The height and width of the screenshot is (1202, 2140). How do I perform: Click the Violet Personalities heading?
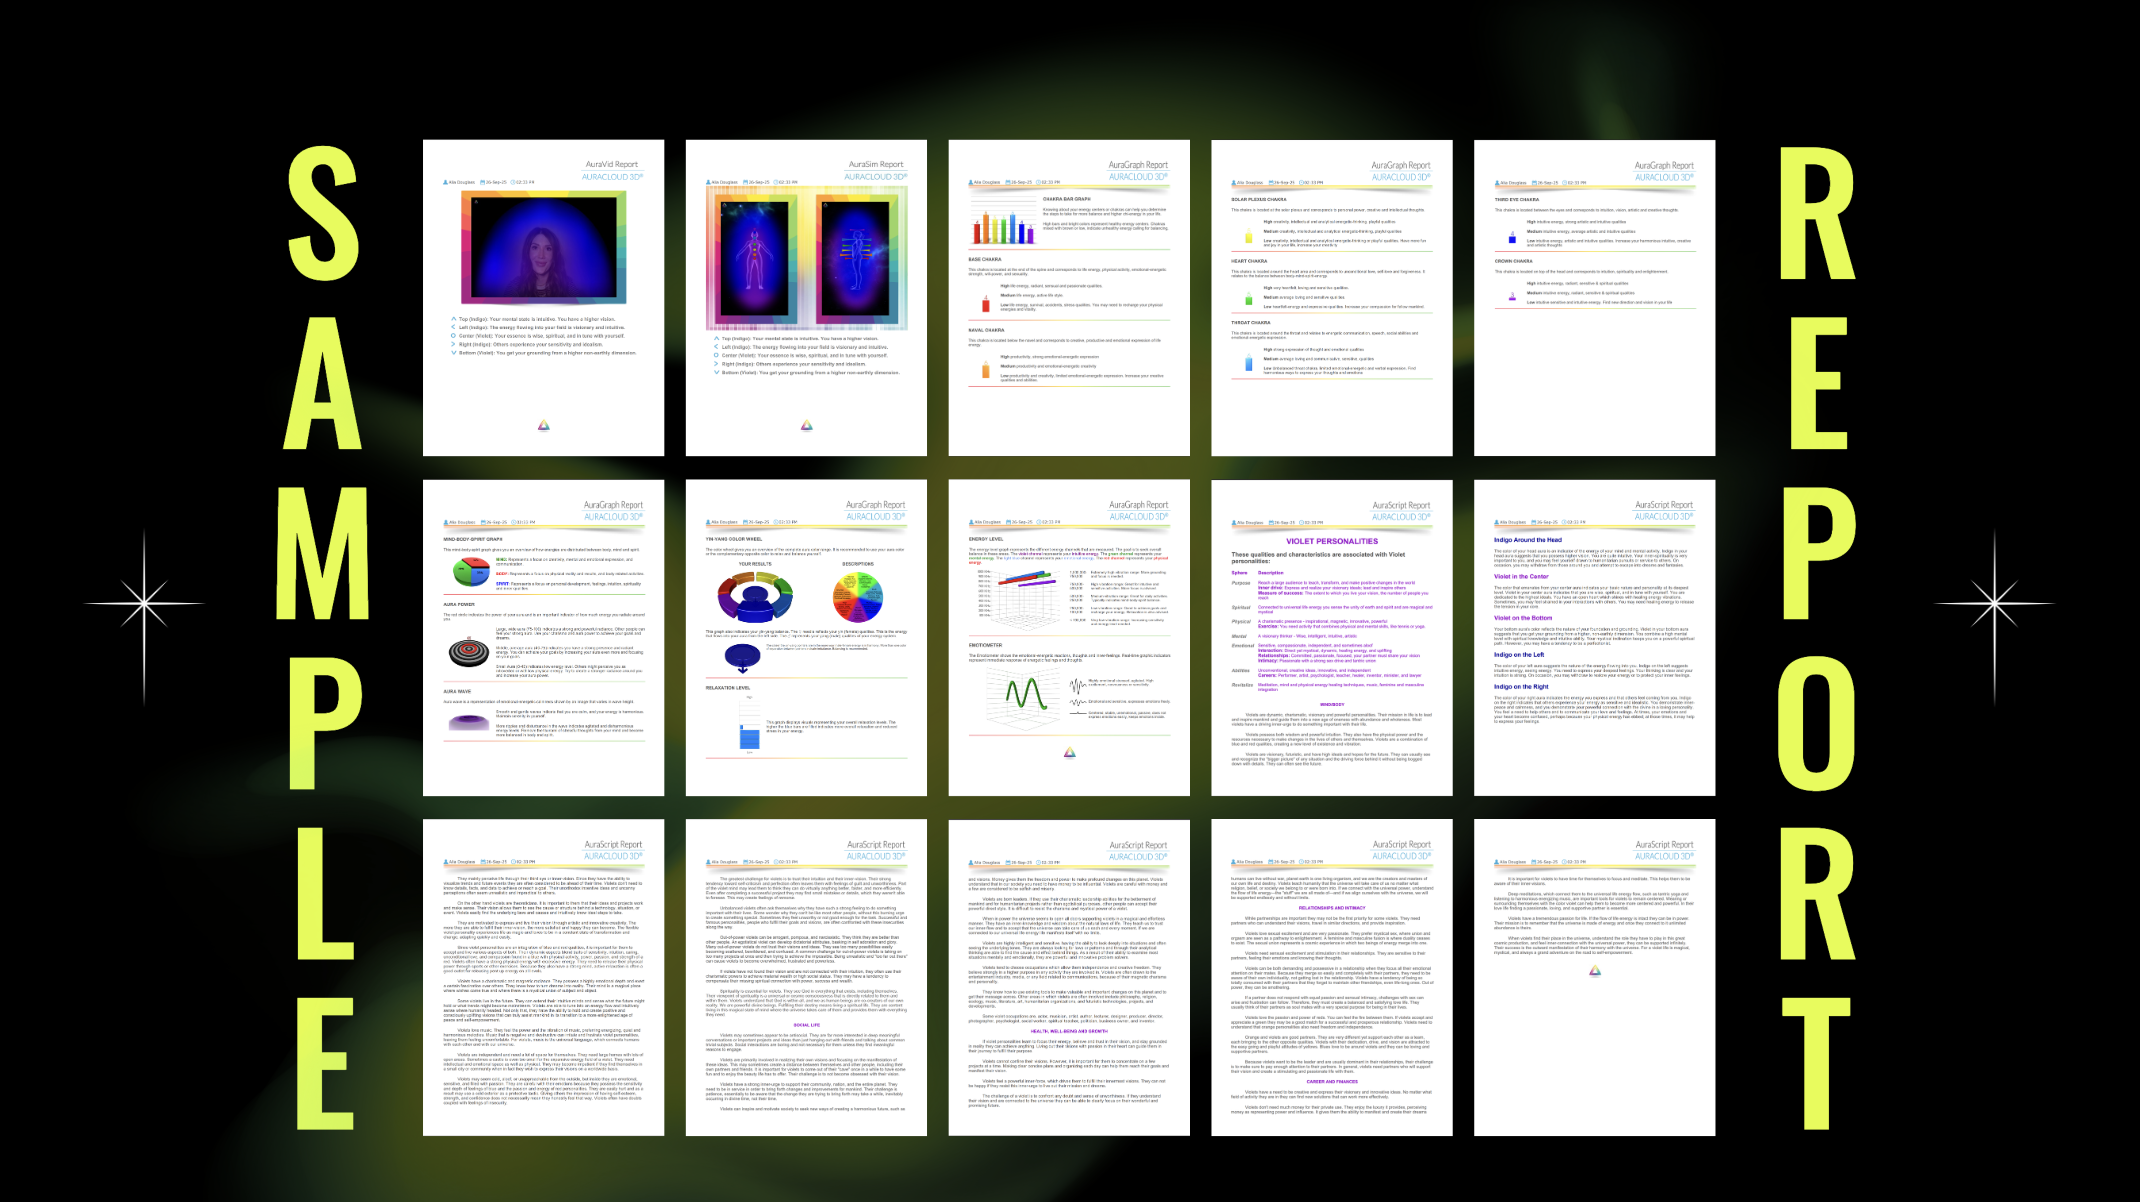click(1331, 541)
